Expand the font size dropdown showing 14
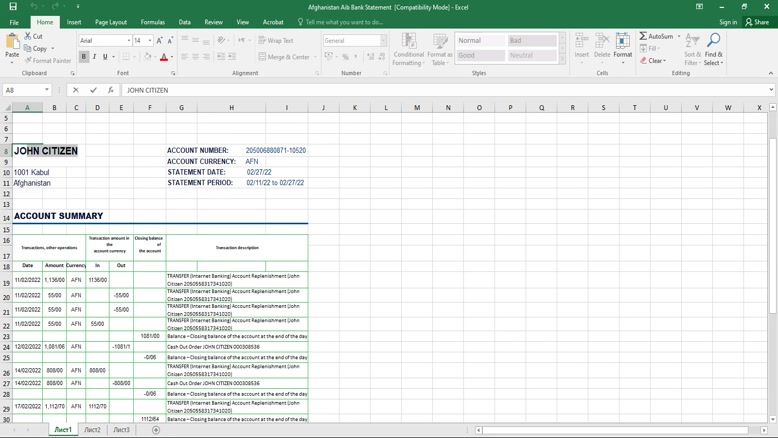This screenshot has height=438, width=778. click(150, 41)
